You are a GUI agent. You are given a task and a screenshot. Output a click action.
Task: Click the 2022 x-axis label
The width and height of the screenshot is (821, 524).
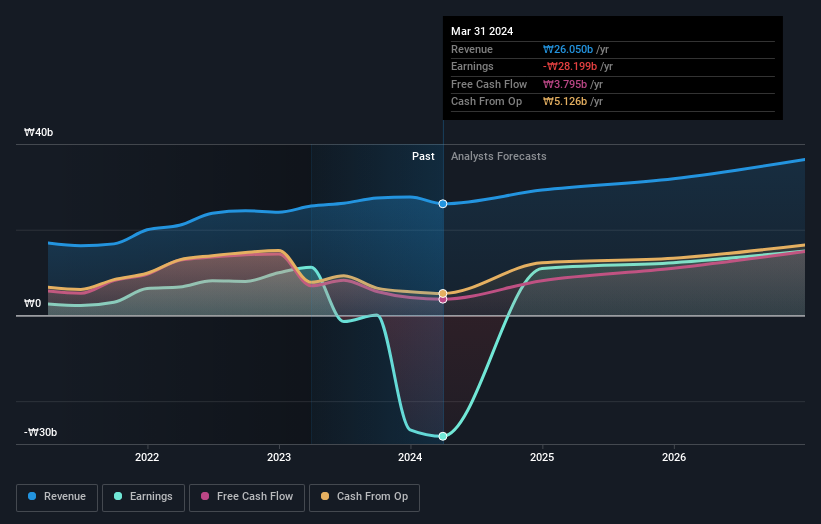point(147,457)
